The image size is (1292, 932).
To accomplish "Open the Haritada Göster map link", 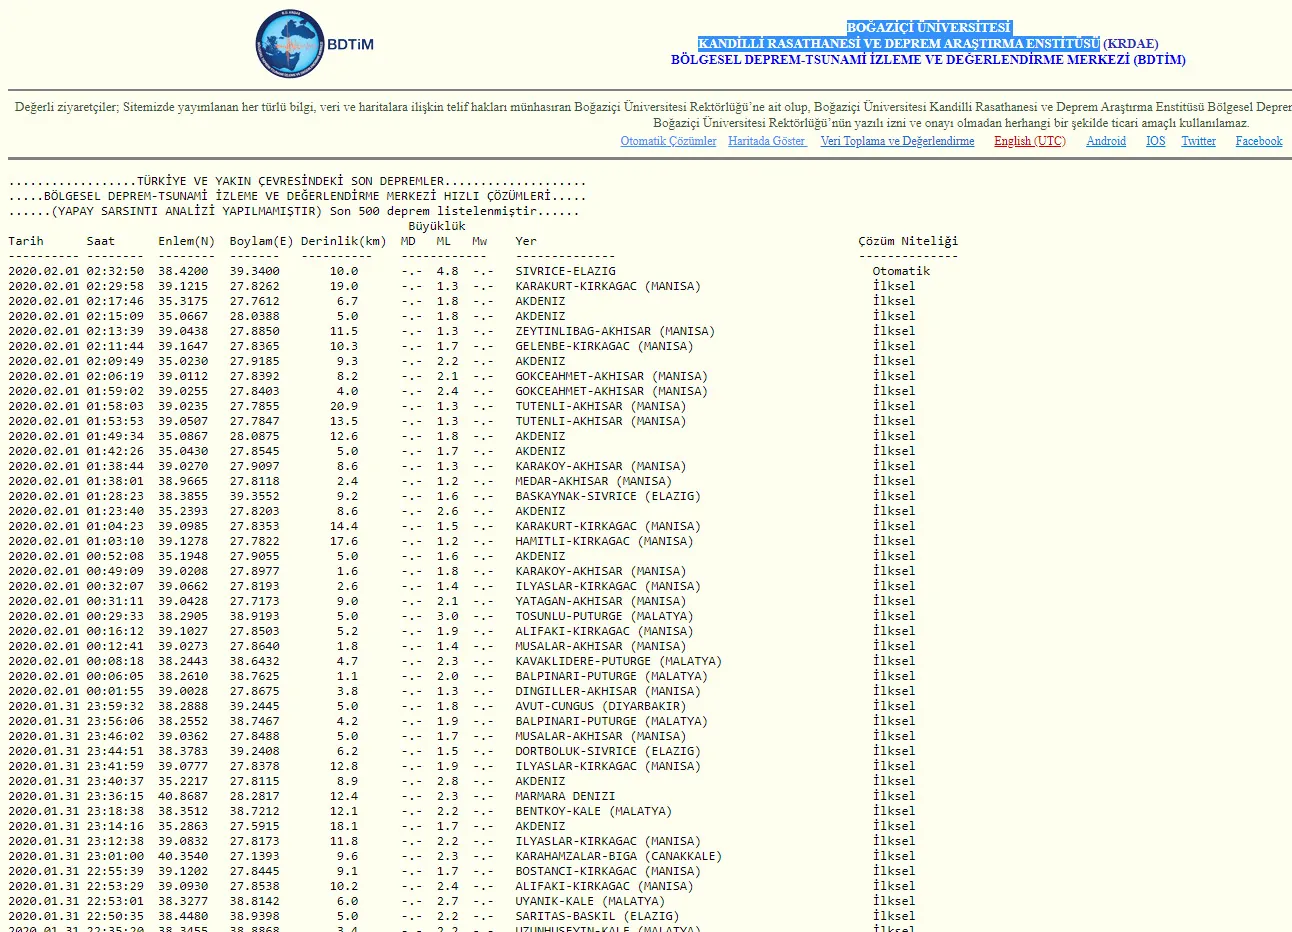I will [x=767, y=141].
